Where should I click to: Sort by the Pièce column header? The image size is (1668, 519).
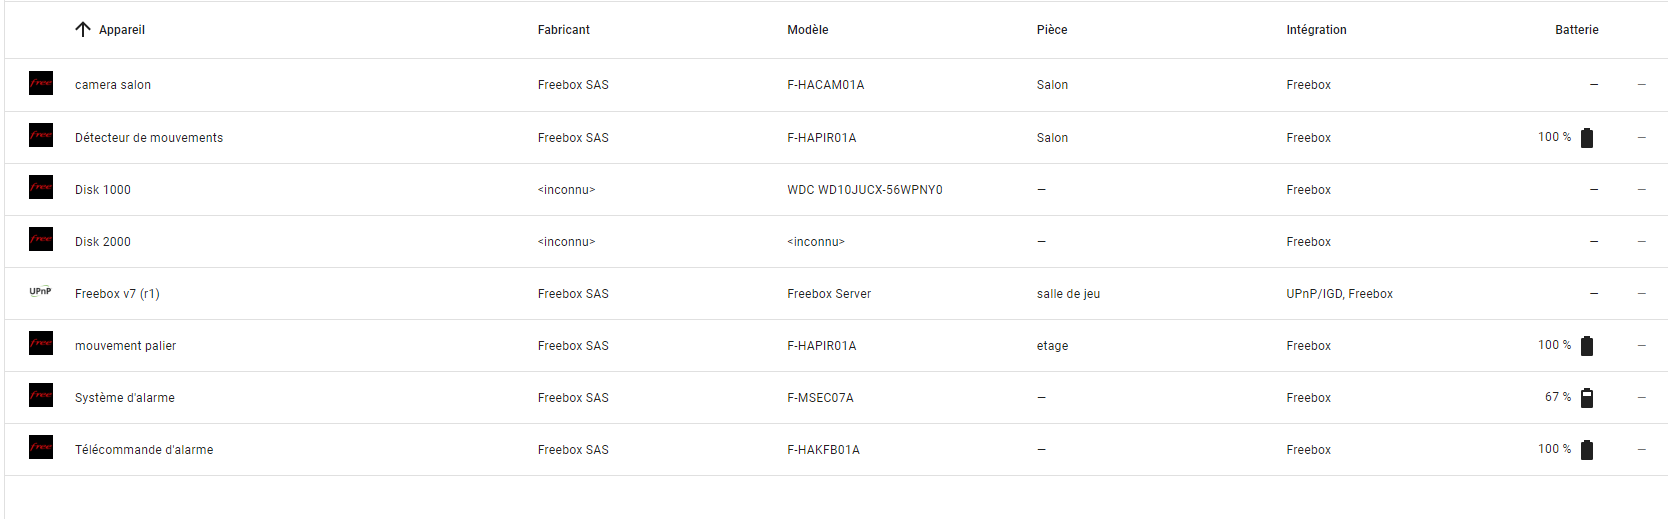tap(1052, 30)
